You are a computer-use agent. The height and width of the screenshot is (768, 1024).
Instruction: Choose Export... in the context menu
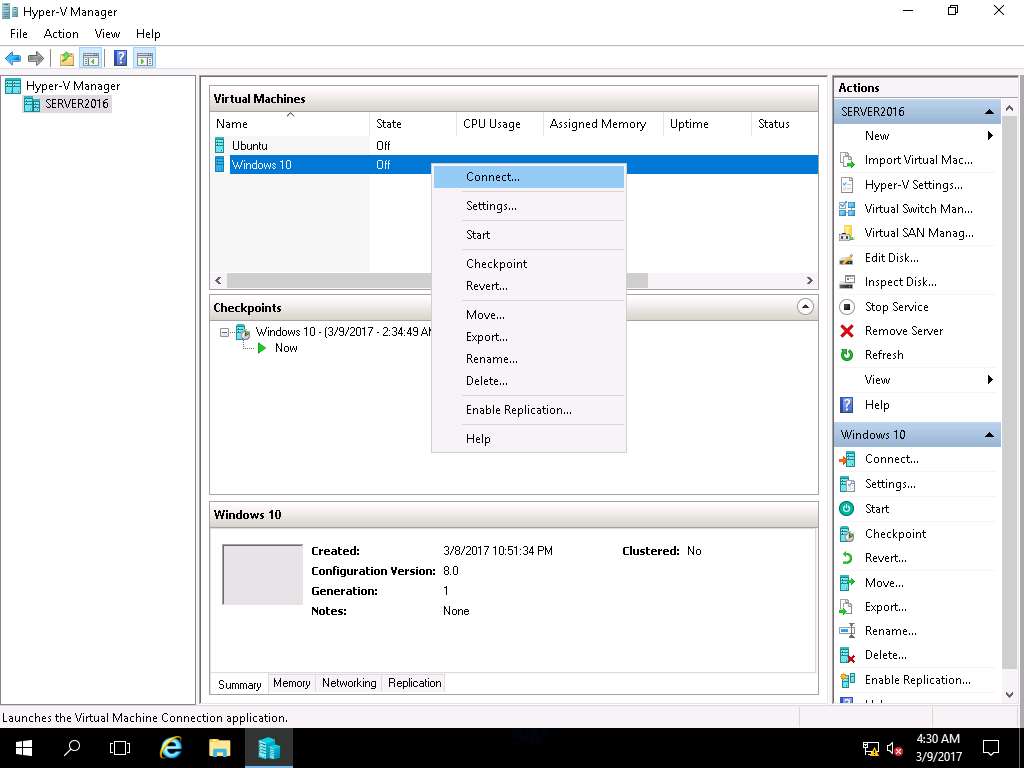[529, 337]
